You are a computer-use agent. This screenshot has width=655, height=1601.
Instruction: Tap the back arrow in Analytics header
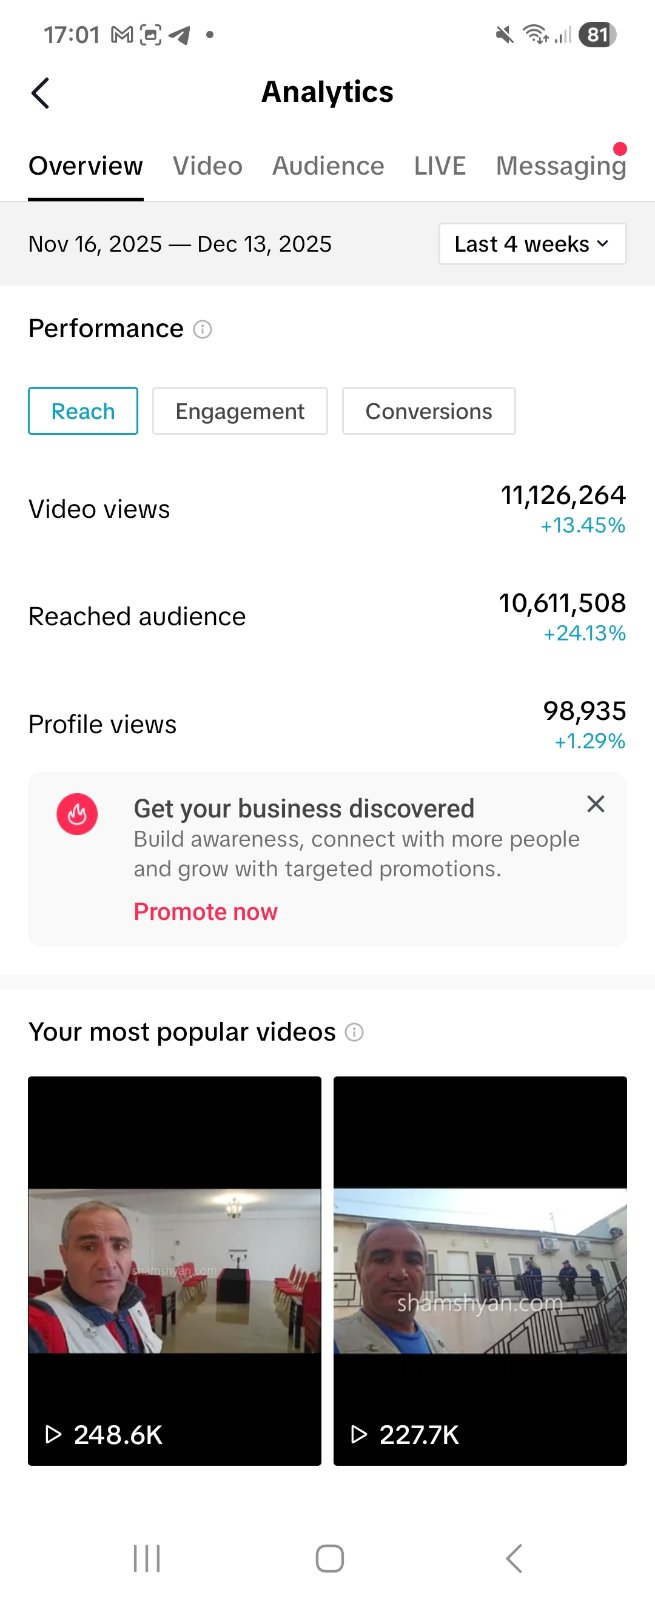41,93
